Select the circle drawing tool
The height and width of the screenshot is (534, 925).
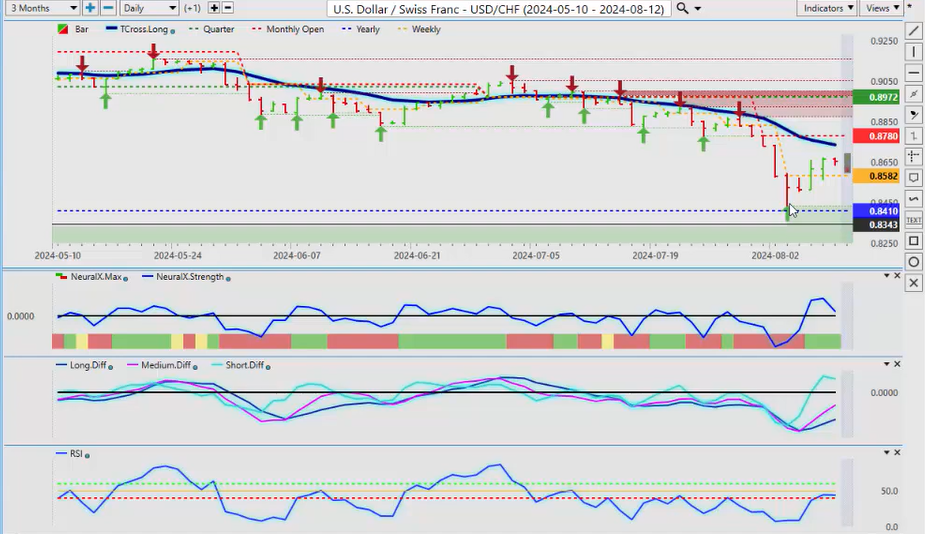click(914, 262)
